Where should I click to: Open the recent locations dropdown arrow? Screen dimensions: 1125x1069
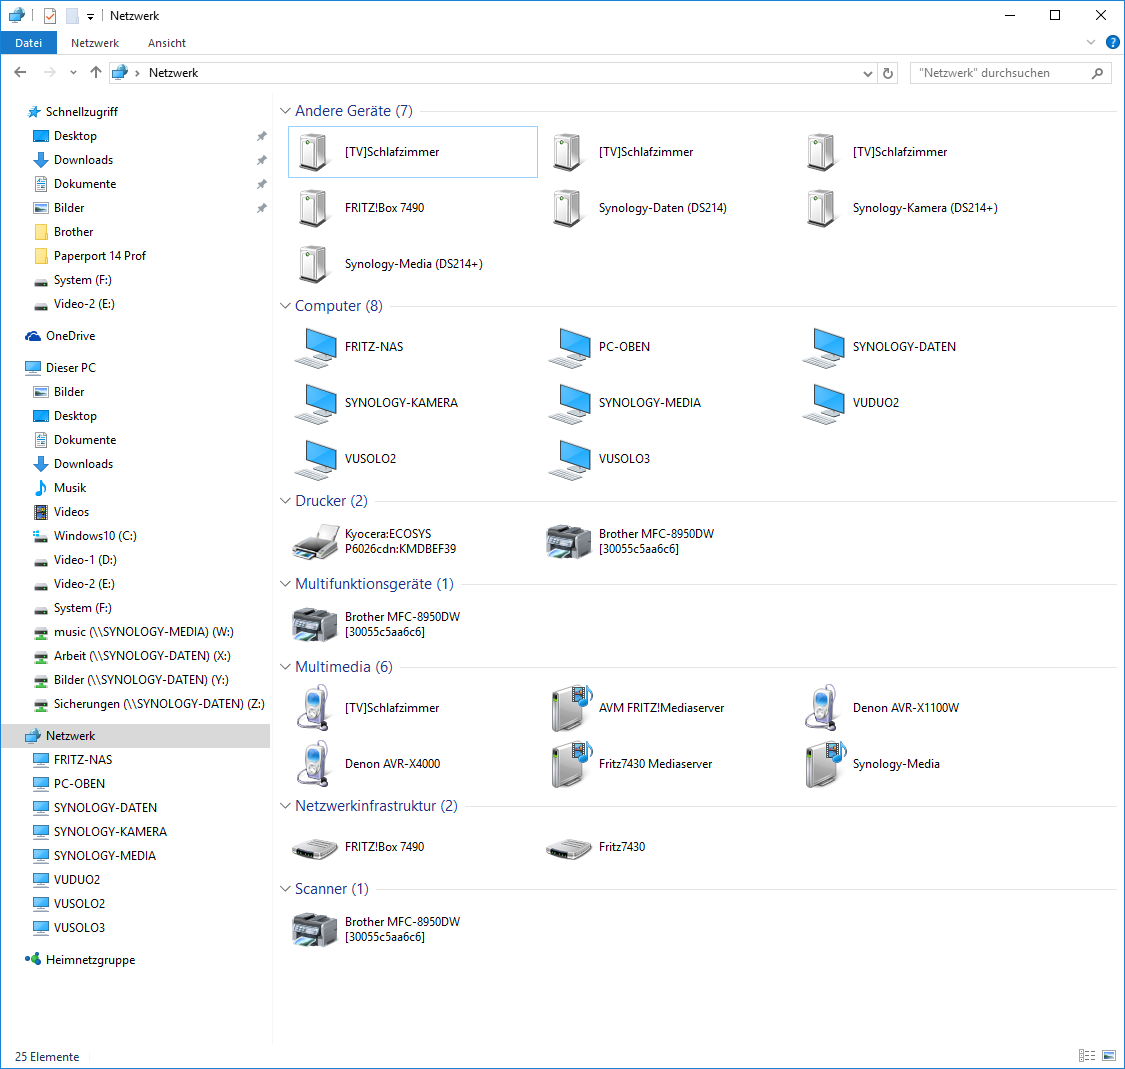(73, 72)
